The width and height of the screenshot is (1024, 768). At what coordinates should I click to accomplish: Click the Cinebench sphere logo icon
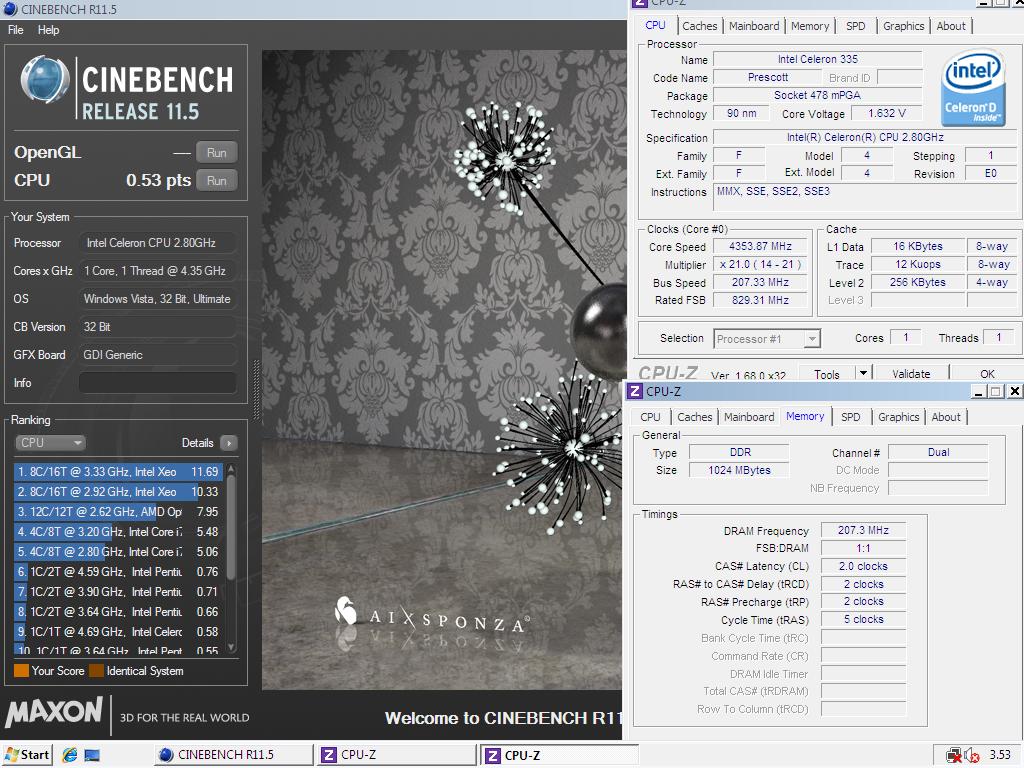coord(44,80)
